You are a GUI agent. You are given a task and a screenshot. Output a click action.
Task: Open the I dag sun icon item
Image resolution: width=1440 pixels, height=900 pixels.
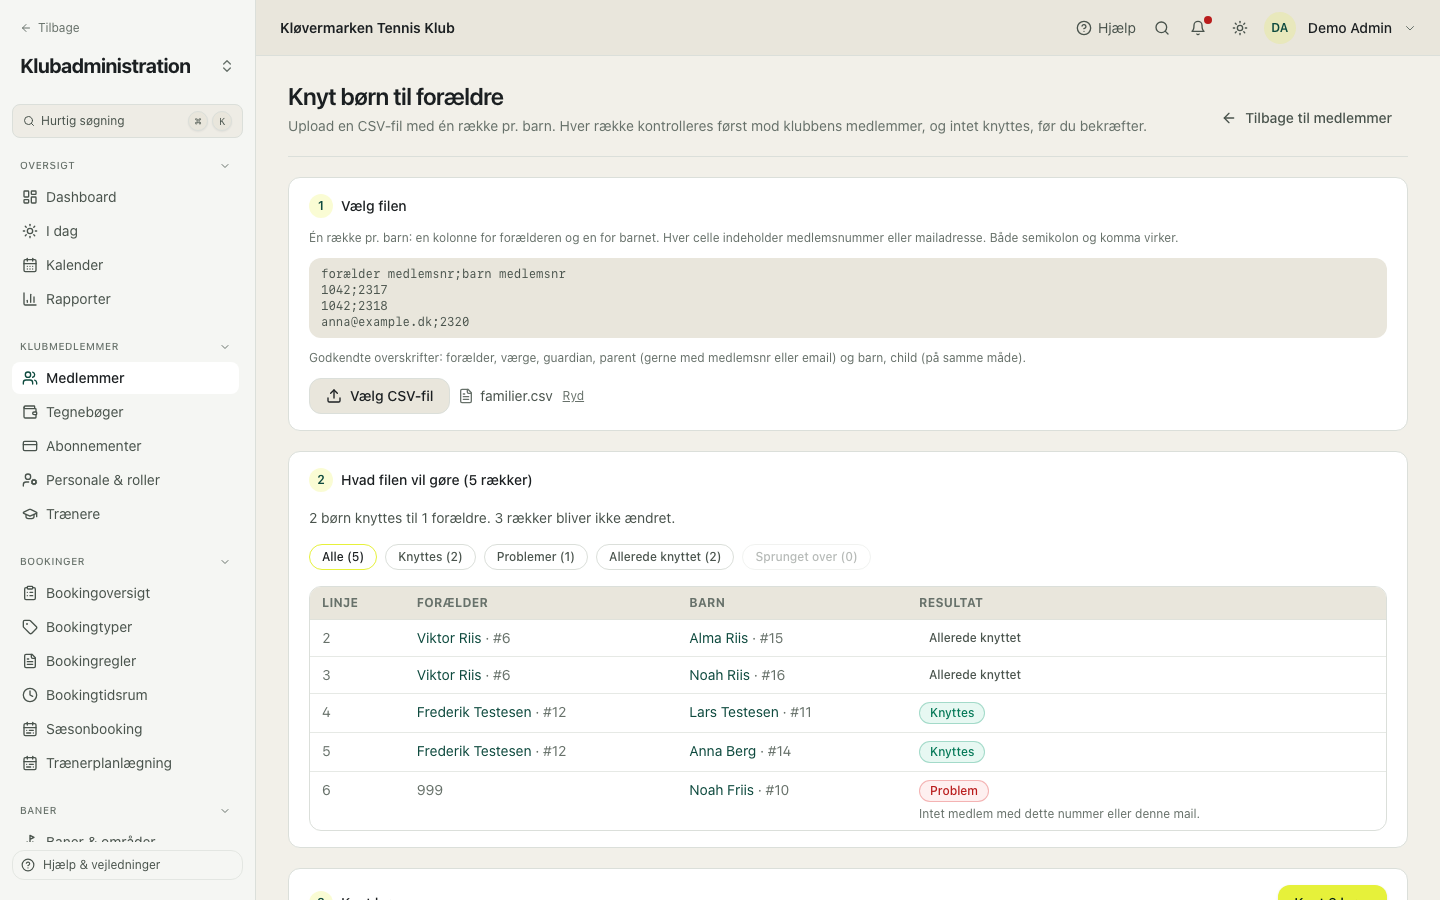pyautogui.click(x=125, y=231)
